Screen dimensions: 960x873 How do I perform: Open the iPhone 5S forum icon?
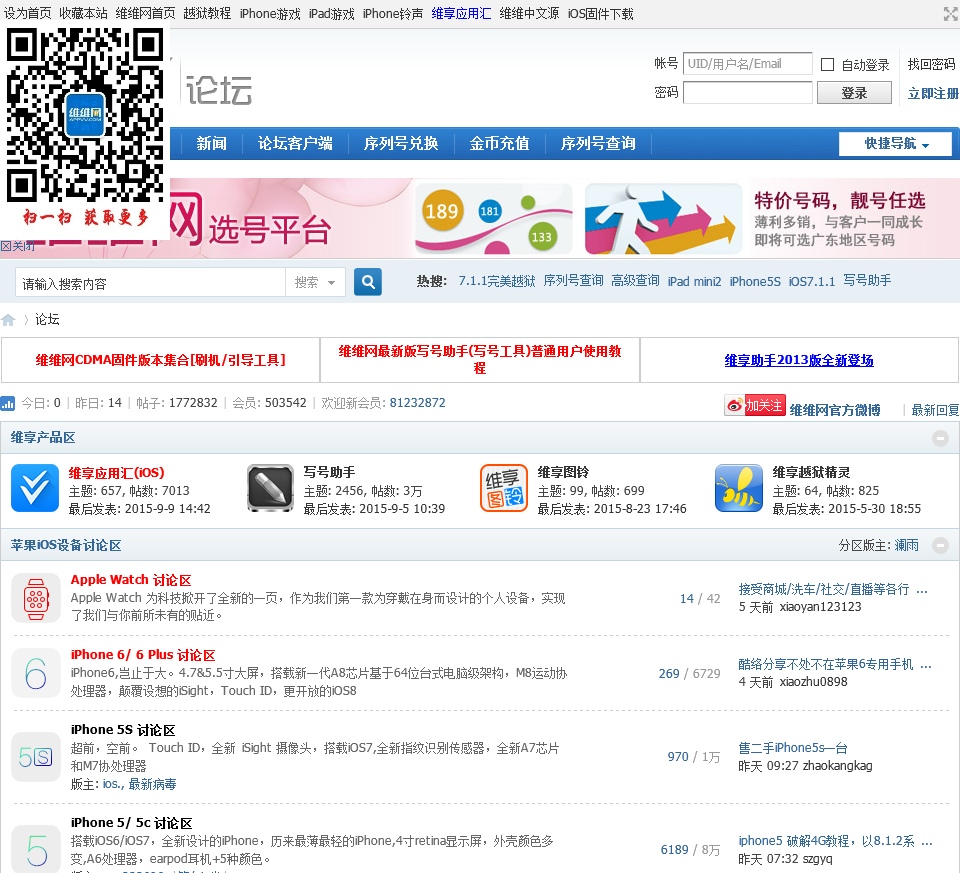(x=36, y=757)
